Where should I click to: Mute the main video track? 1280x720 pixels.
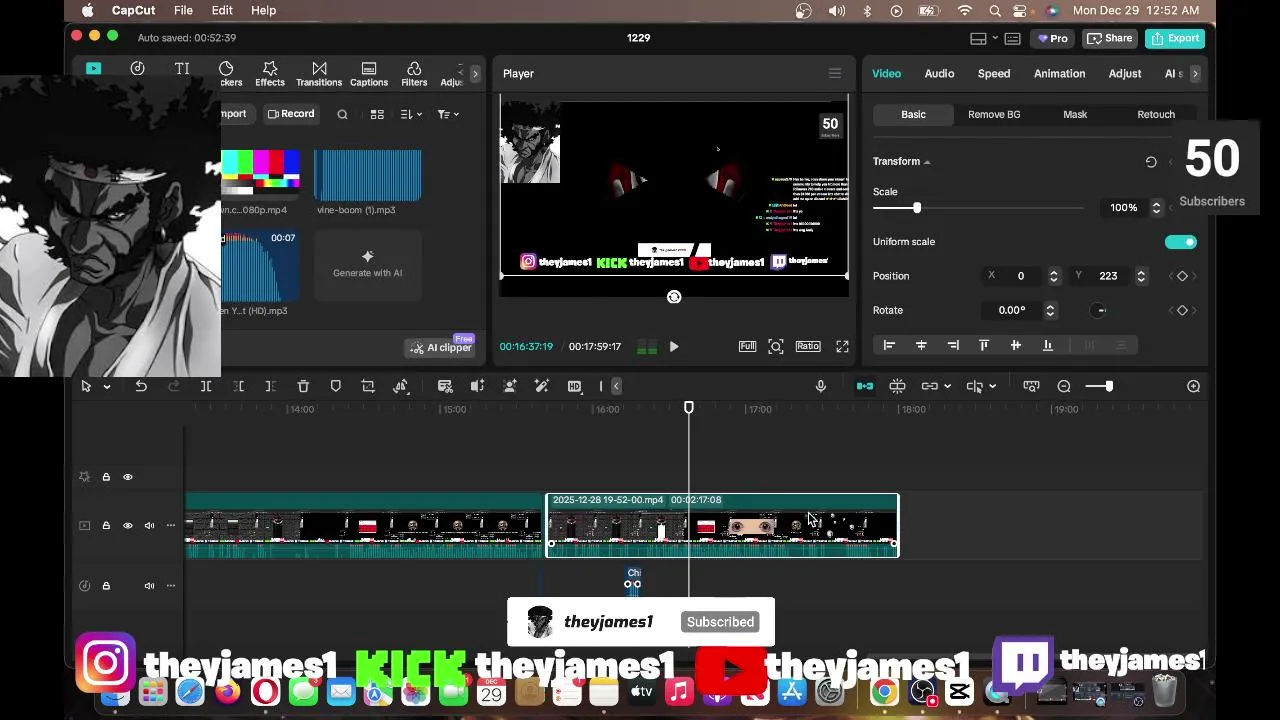pyautogui.click(x=149, y=526)
